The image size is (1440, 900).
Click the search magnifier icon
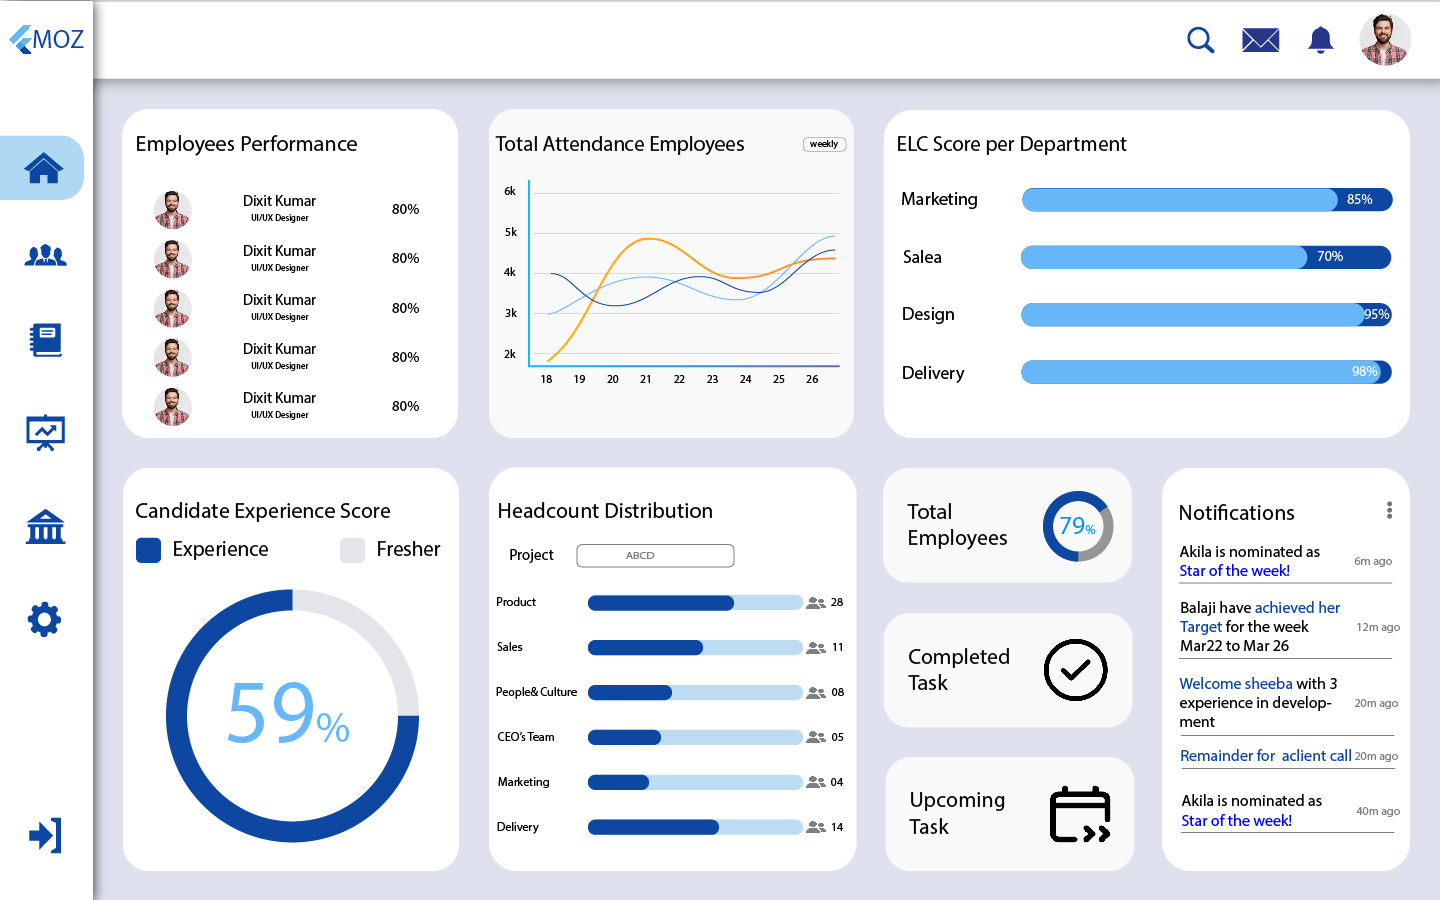coord(1200,40)
